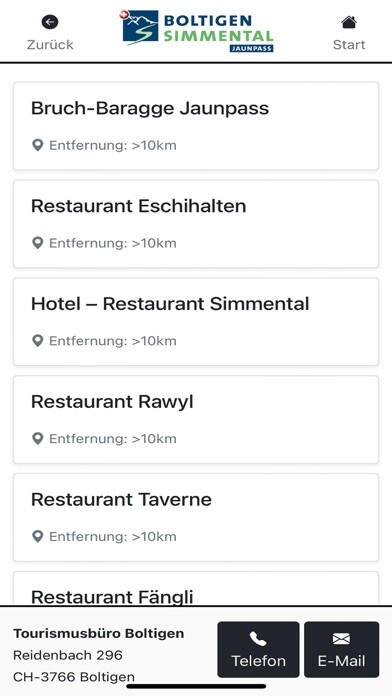This screenshot has height=696, width=392.
Task: Tap the Zurück label
Action: click(50, 45)
